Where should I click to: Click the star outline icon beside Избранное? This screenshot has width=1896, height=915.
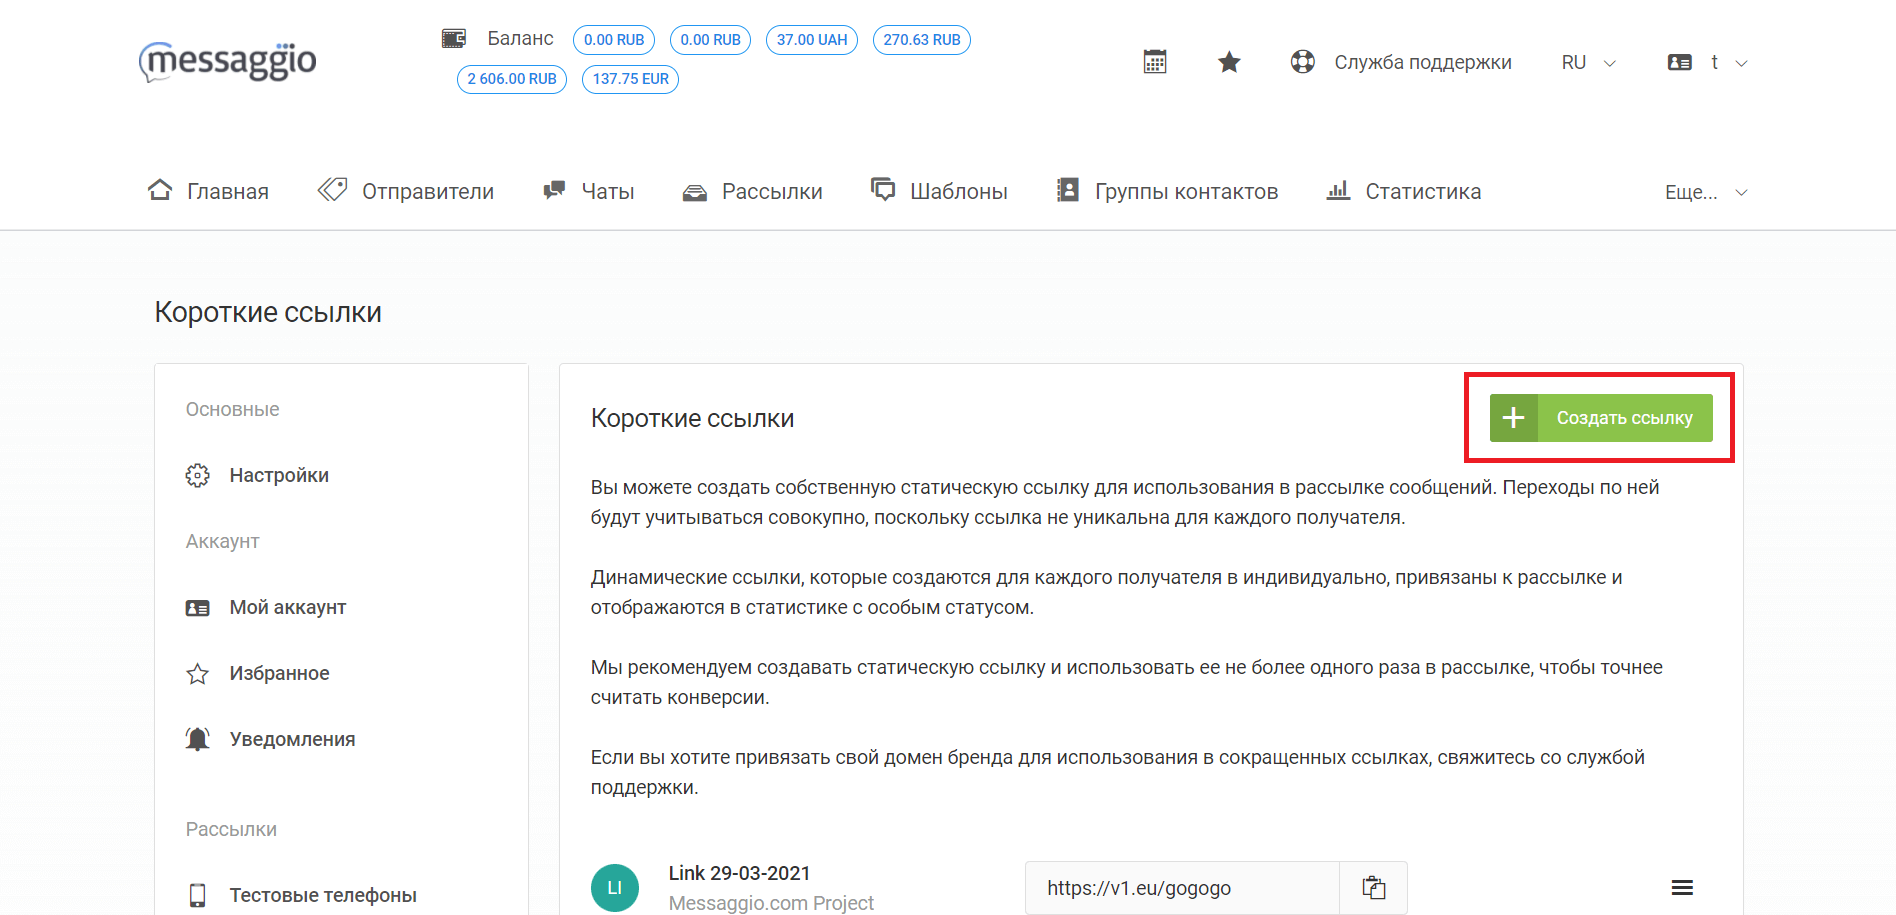198,674
